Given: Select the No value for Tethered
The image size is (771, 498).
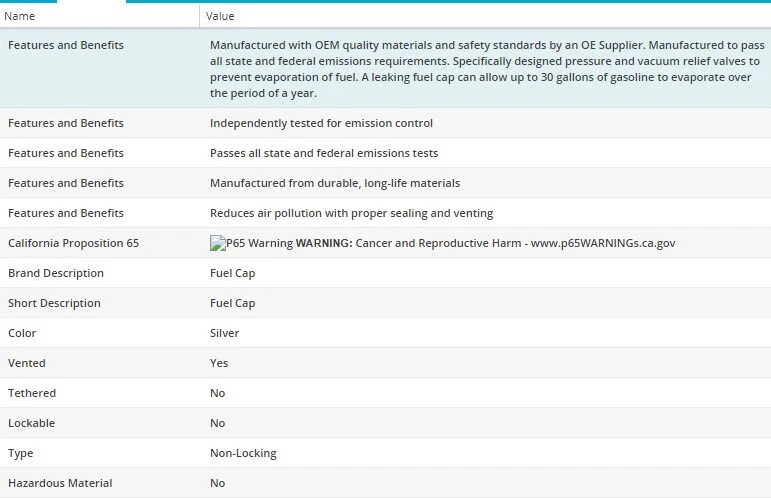Looking at the screenshot, I should (x=217, y=393).
